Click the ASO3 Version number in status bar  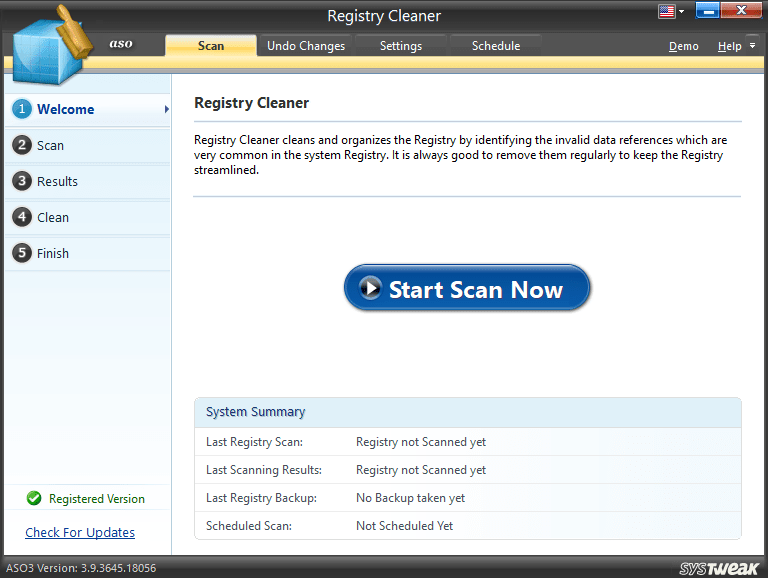[x=81, y=568]
